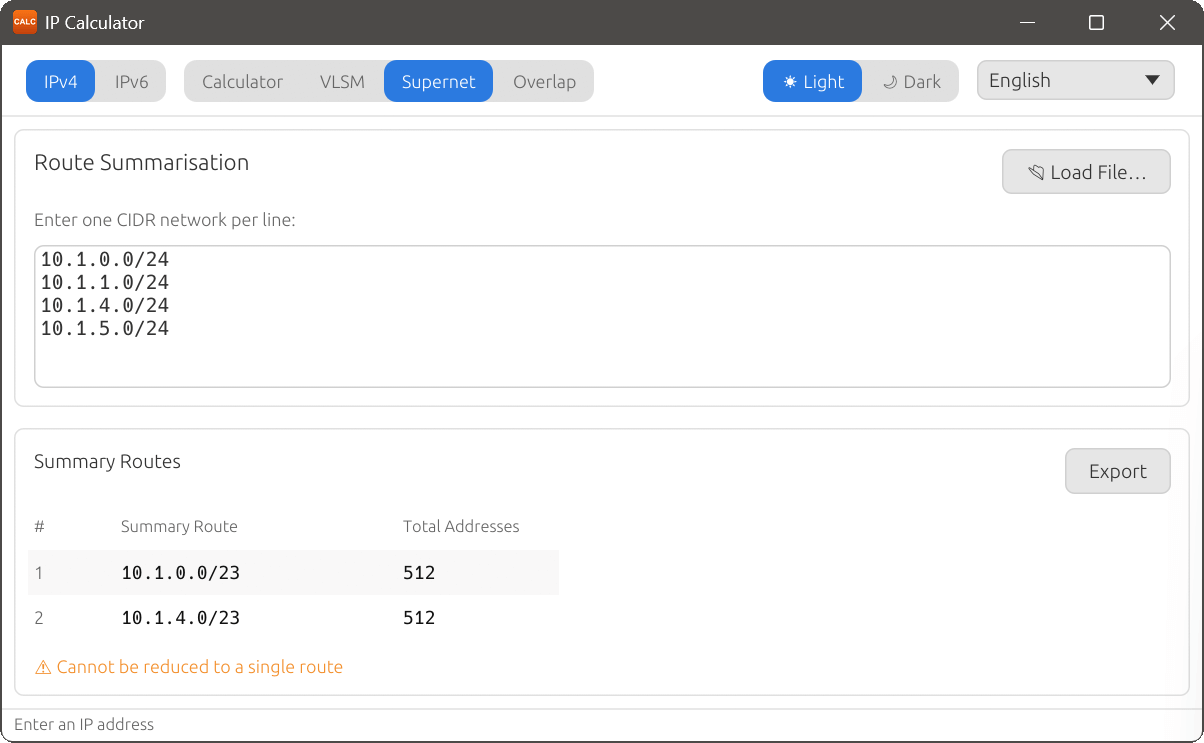Switch to IPv4 mode
The width and height of the screenshot is (1204, 743).
61,82
